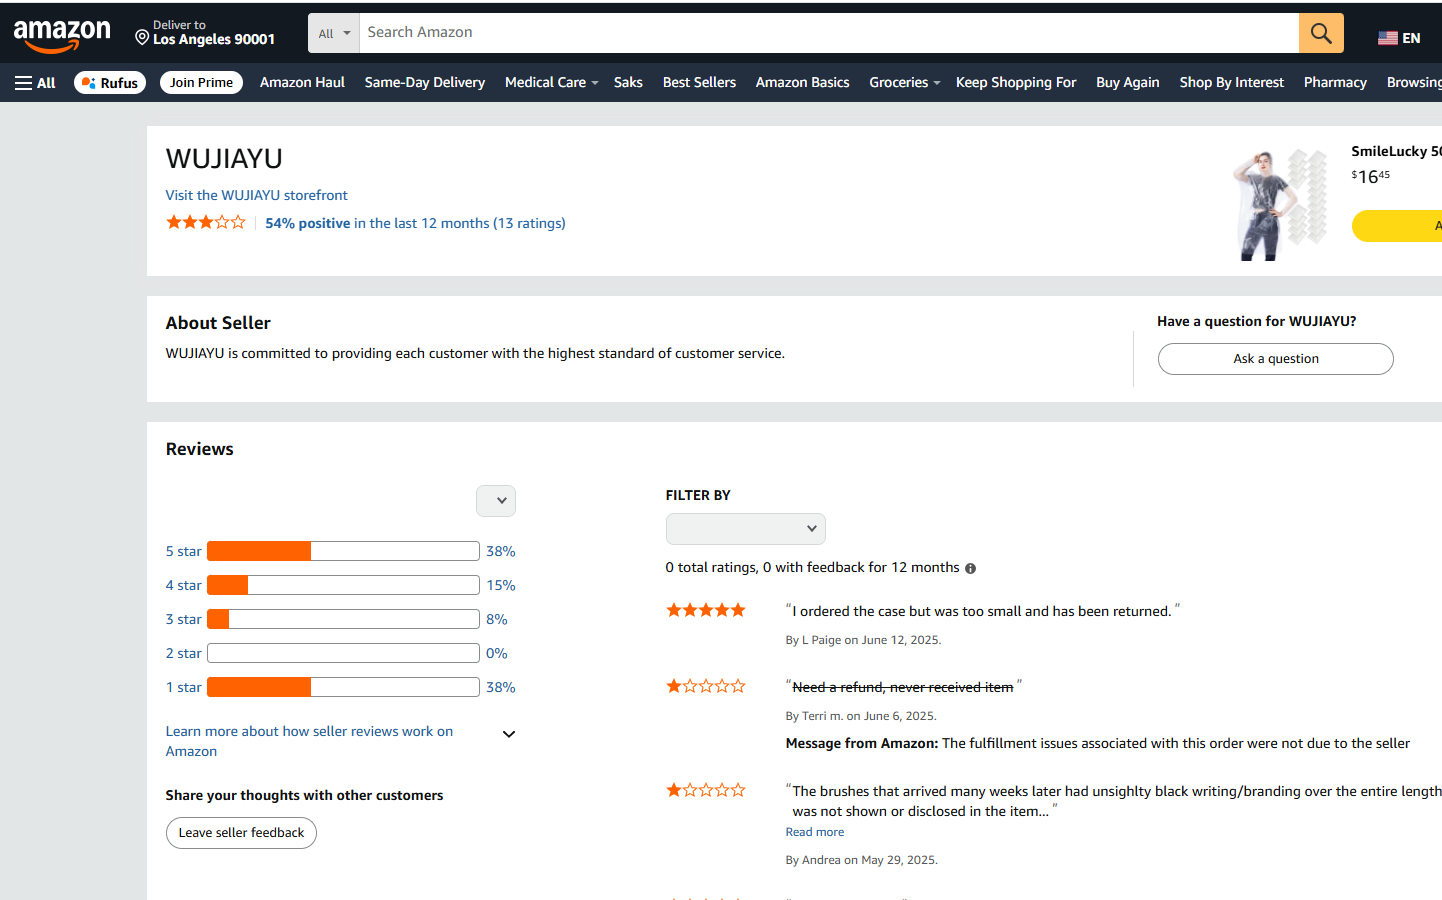The height and width of the screenshot is (900, 1442).
Task: Open Rufus assistant
Action: point(110,83)
